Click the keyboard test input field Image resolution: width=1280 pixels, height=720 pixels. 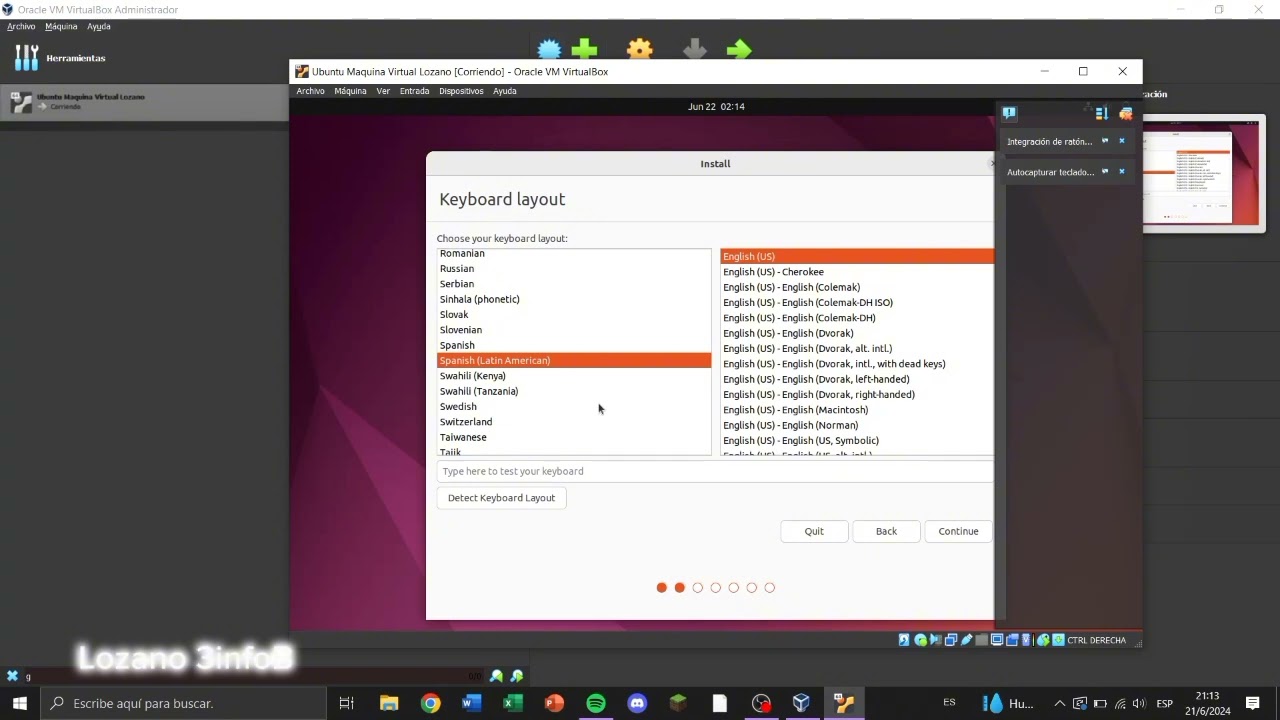pos(715,471)
